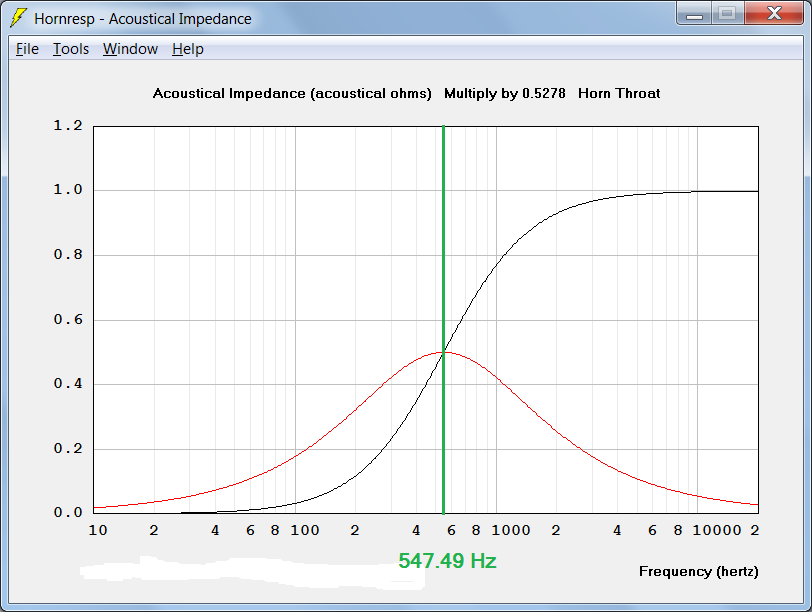Click the 100 frequency axis label
Viewport: 812px width, 612px height.
pyautogui.click(x=304, y=530)
